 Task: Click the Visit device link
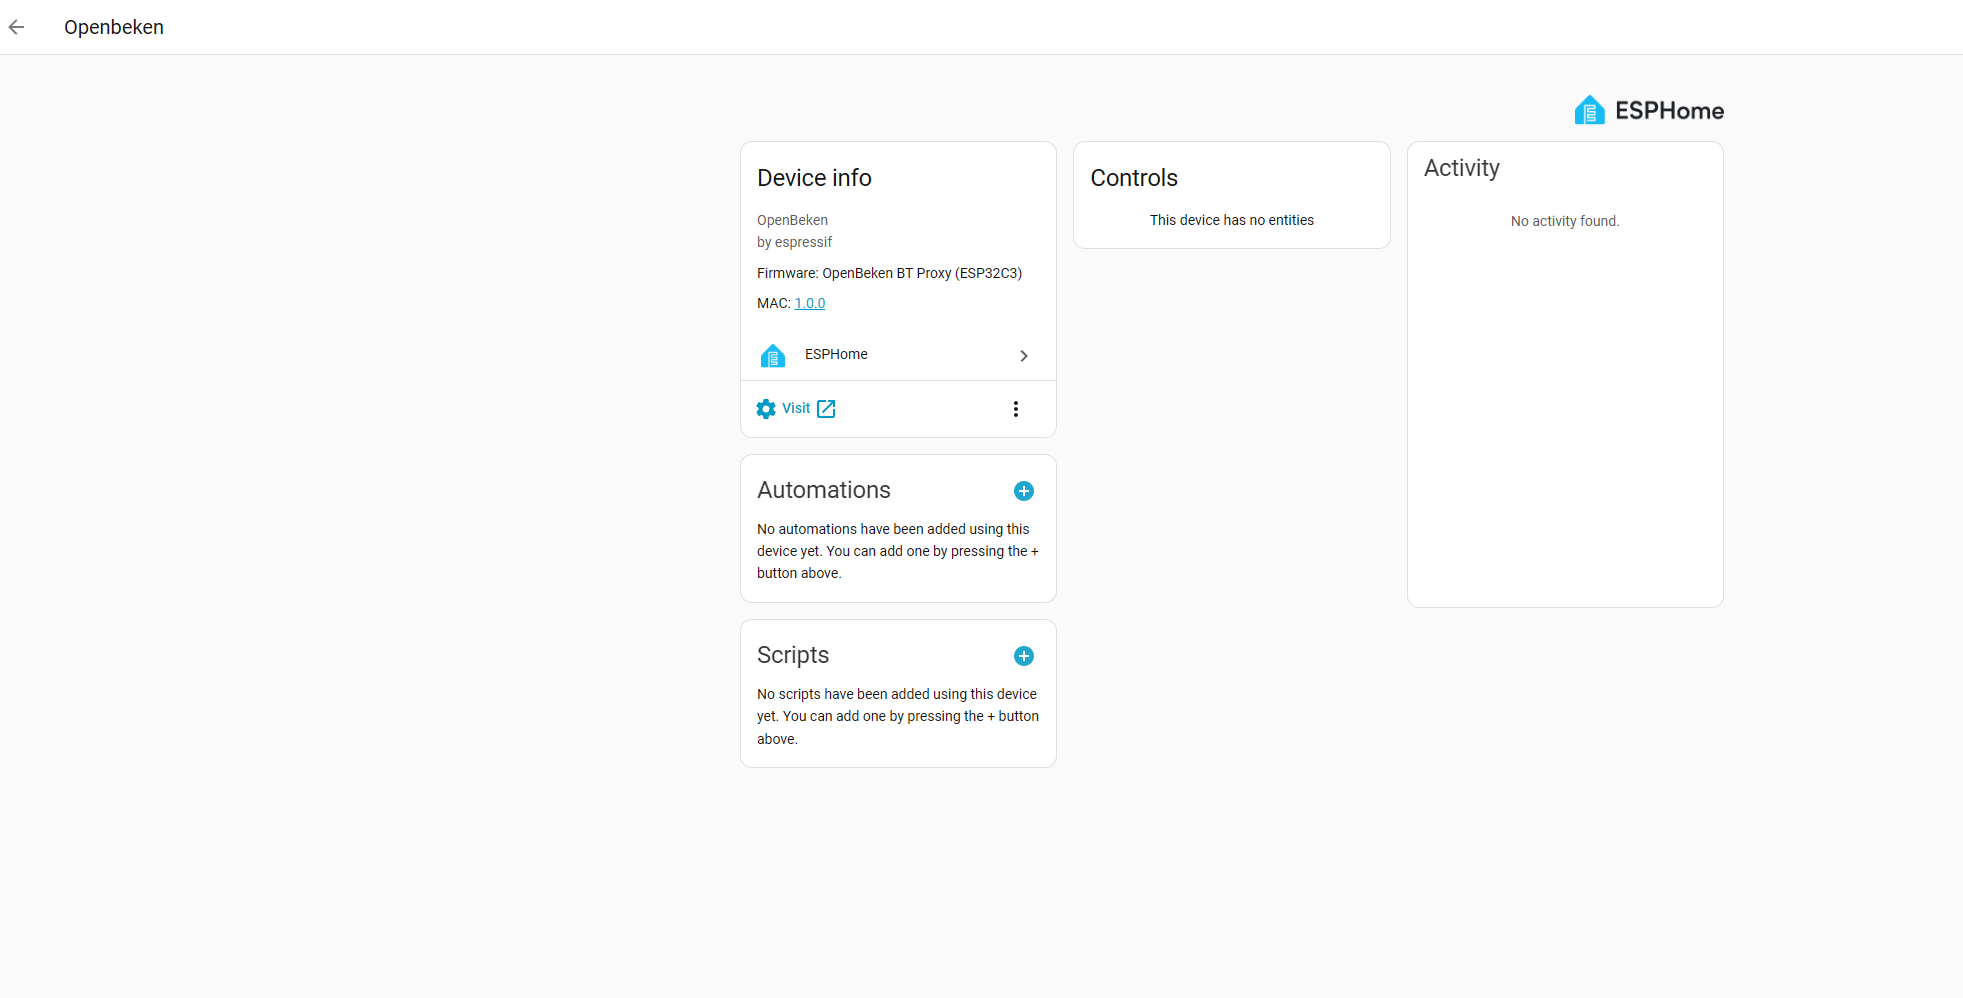click(796, 408)
